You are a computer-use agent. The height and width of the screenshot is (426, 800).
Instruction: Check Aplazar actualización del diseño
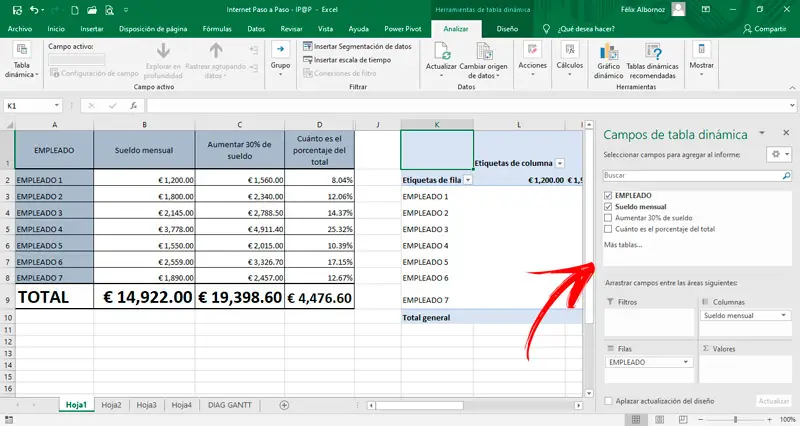pyautogui.click(x=609, y=401)
